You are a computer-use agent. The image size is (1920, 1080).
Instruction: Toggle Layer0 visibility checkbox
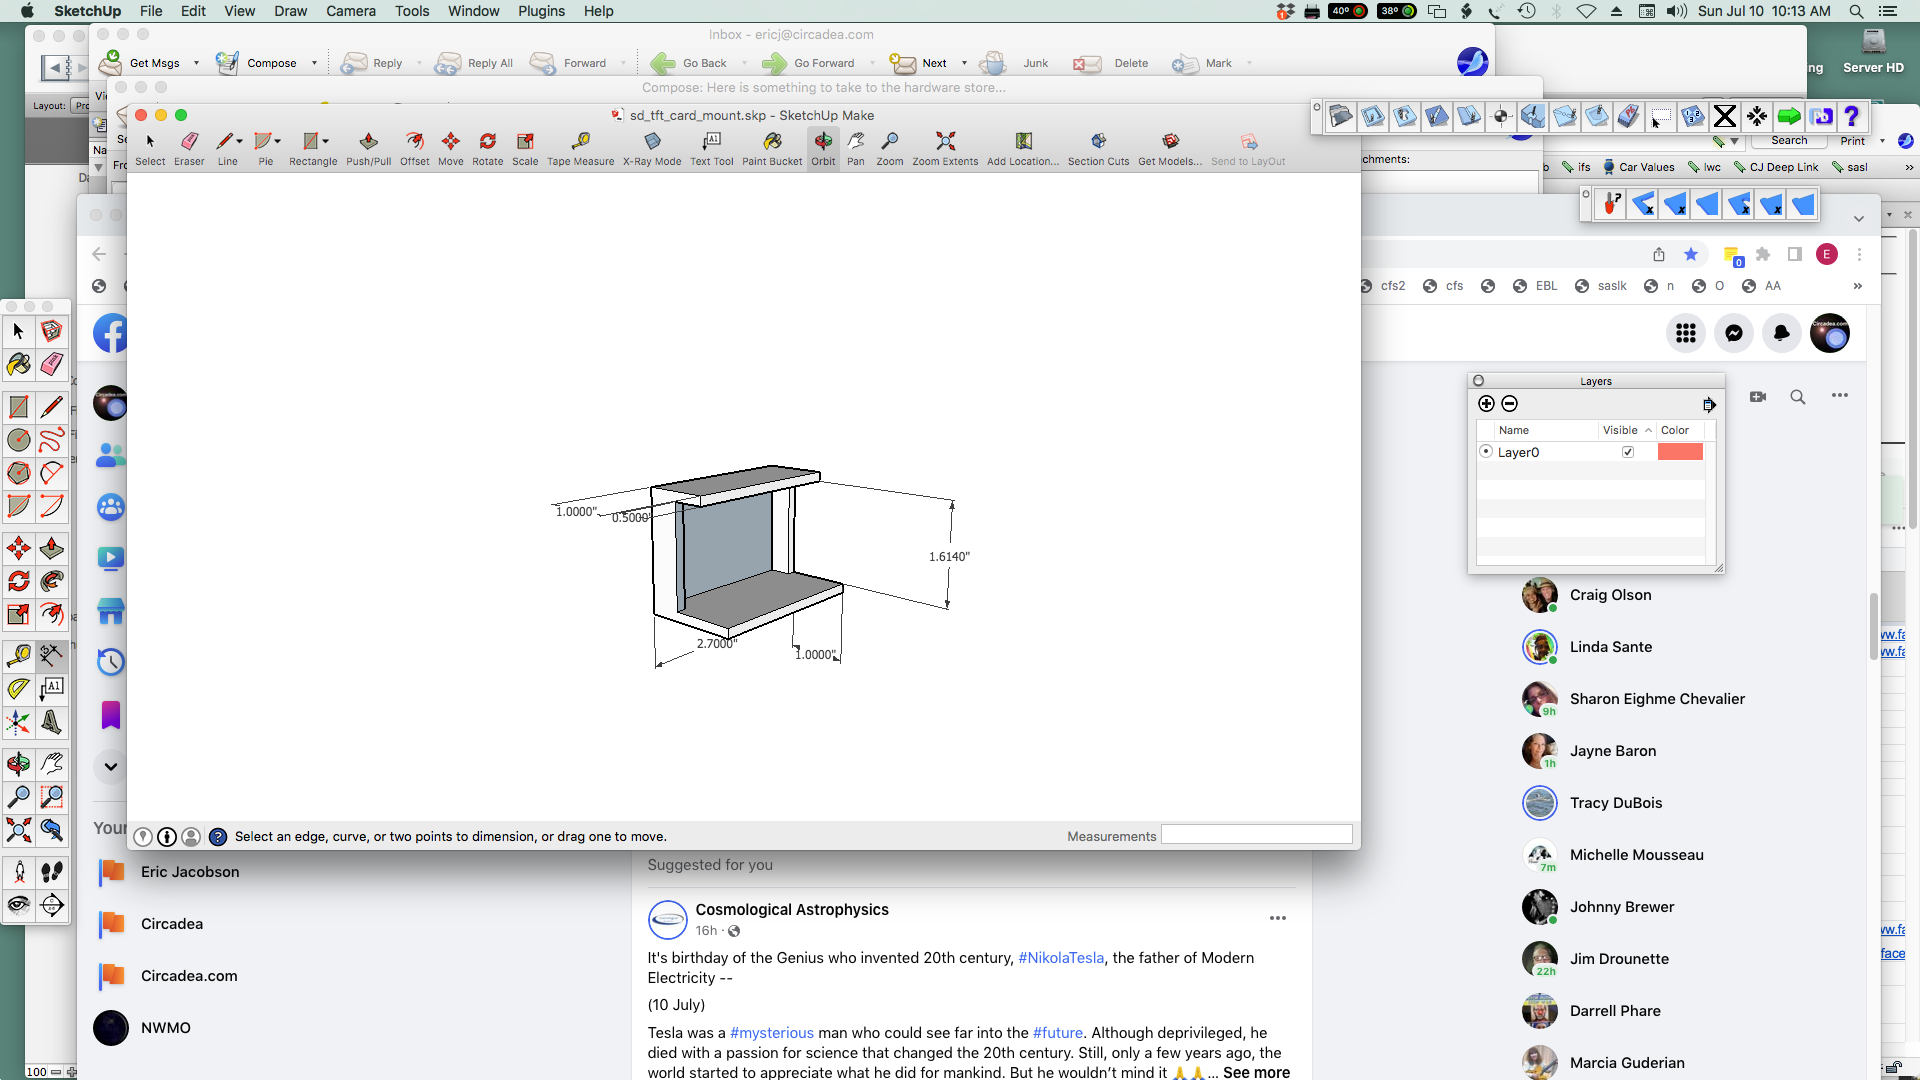[1628, 452]
